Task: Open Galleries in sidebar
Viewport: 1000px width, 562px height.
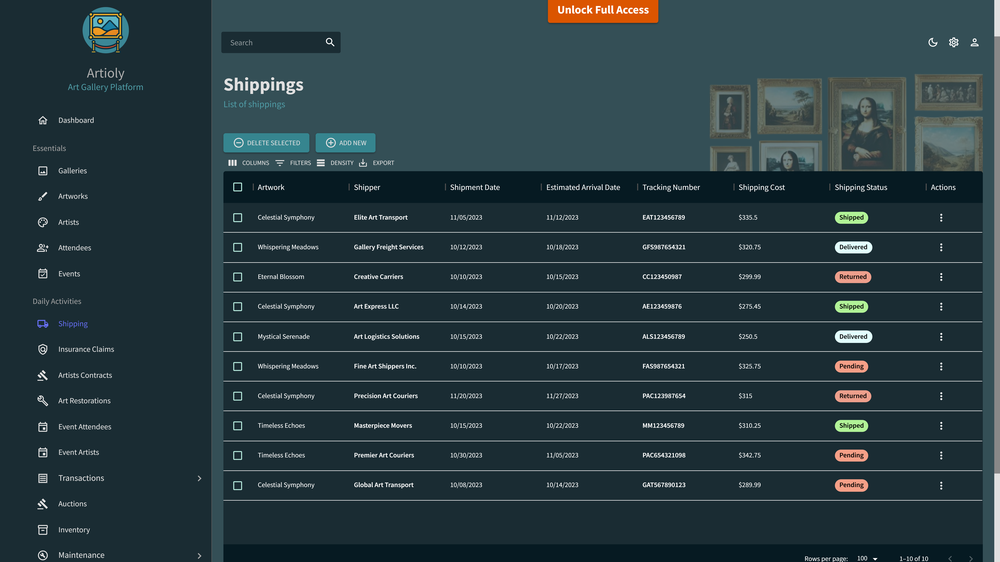Action: (72, 170)
